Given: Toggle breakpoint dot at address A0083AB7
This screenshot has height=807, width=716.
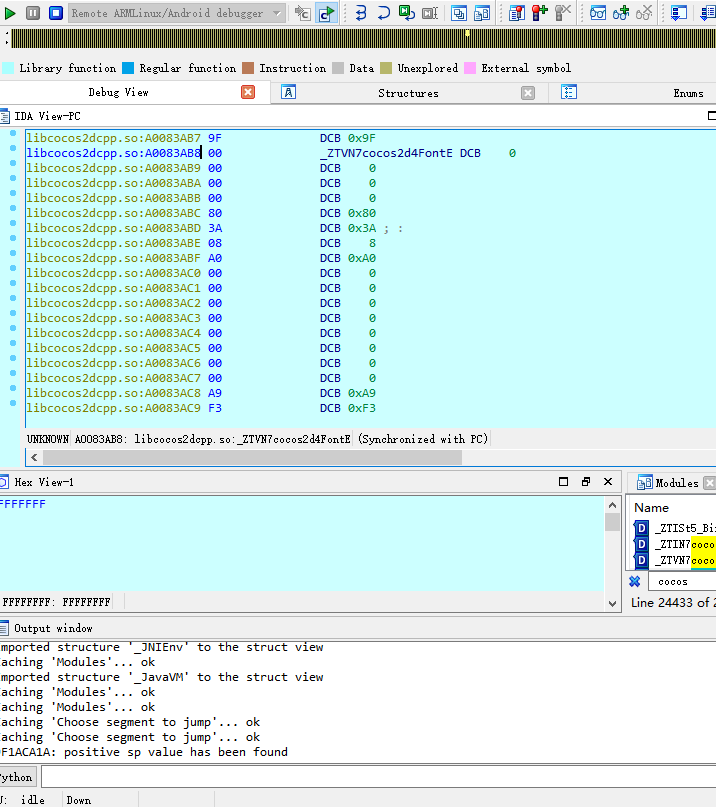Looking at the screenshot, I should click(x=13, y=133).
